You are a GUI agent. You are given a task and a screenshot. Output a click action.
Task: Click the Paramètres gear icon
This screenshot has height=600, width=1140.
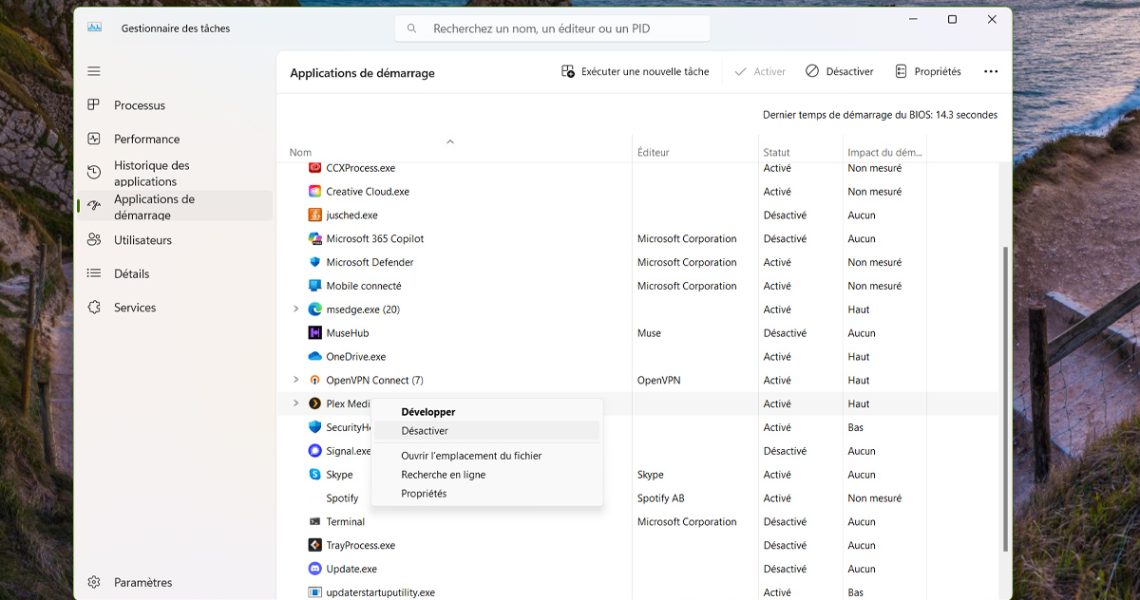[94, 582]
